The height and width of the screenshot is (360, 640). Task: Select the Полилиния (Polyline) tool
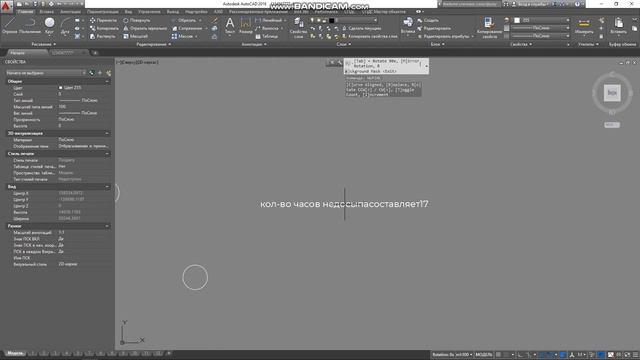(30, 25)
